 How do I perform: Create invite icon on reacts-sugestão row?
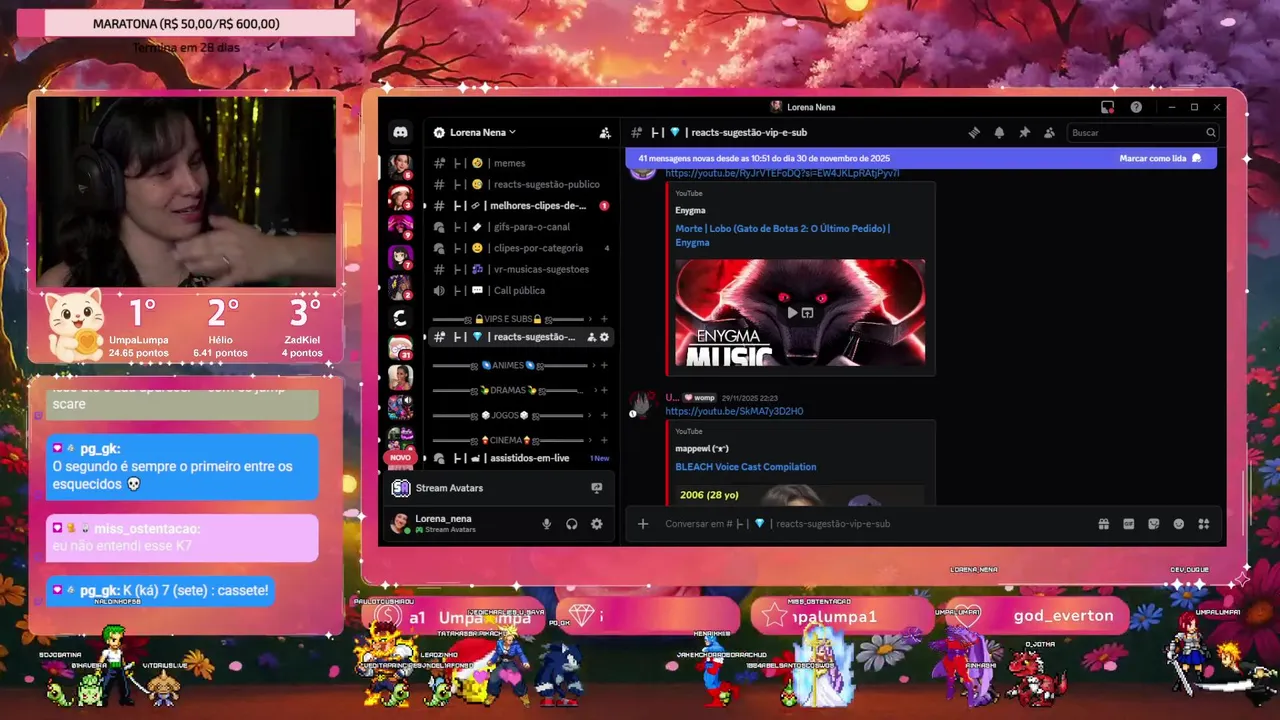(591, 337)
